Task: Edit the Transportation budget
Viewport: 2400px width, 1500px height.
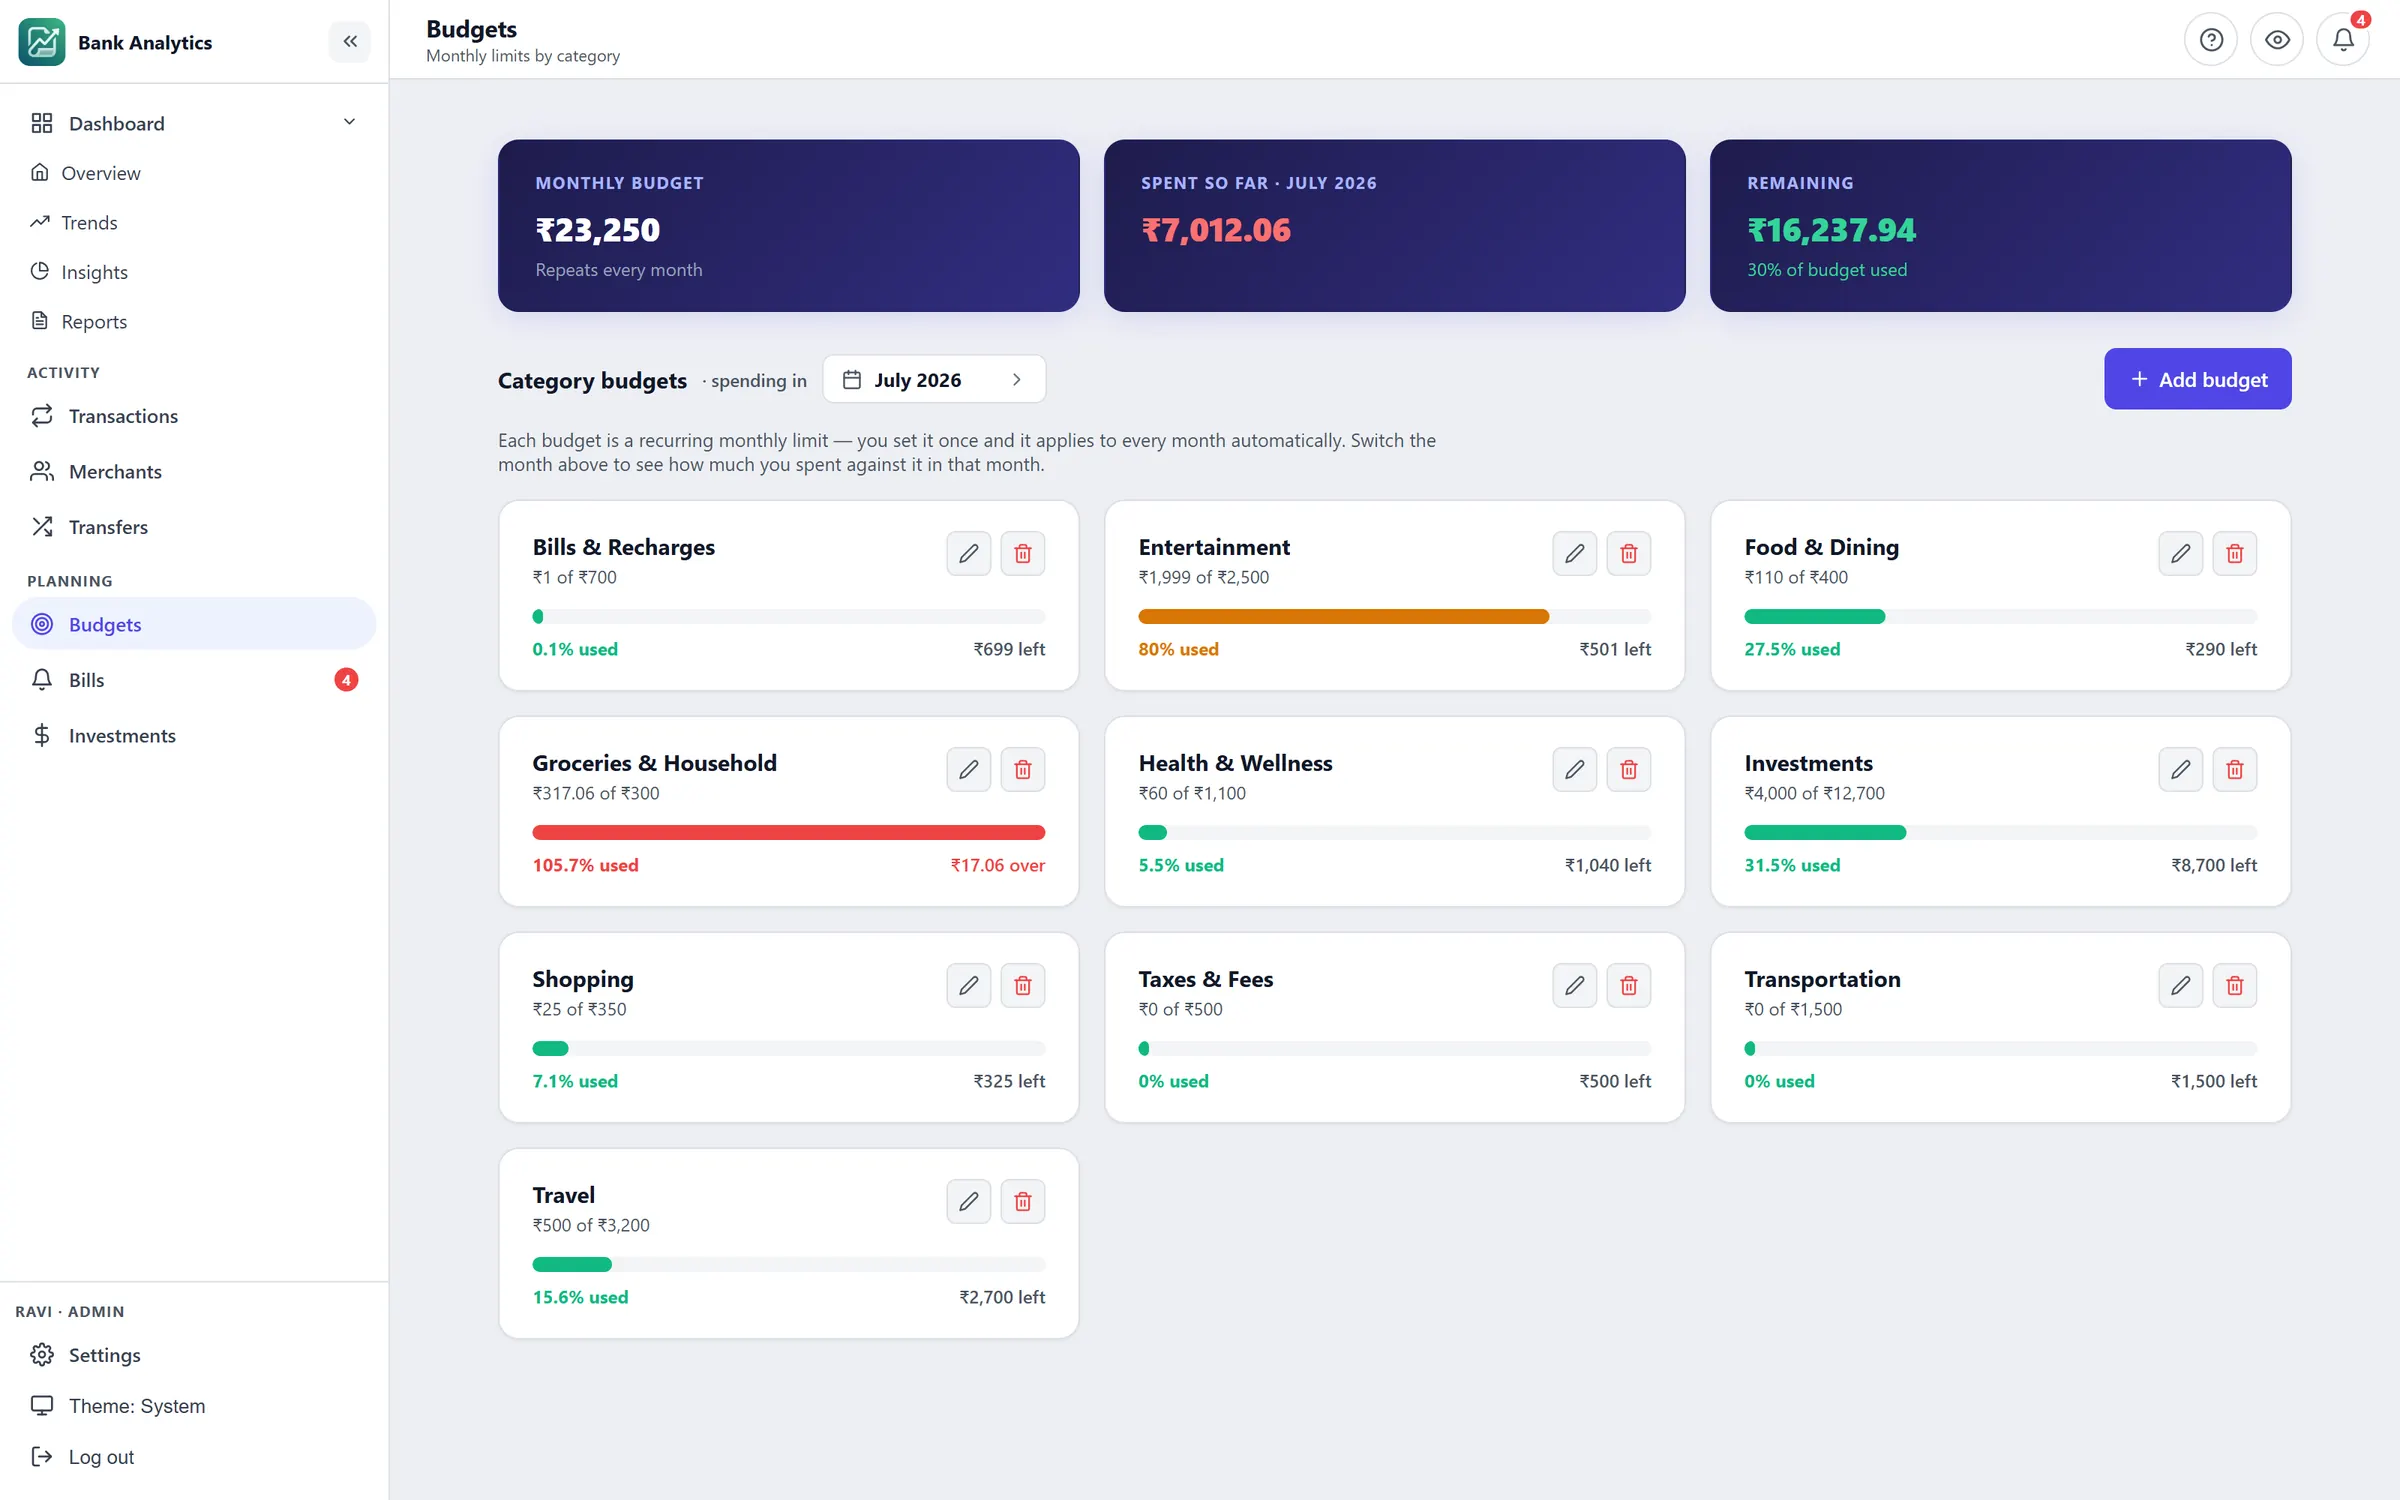Action: pos(2180,985)
